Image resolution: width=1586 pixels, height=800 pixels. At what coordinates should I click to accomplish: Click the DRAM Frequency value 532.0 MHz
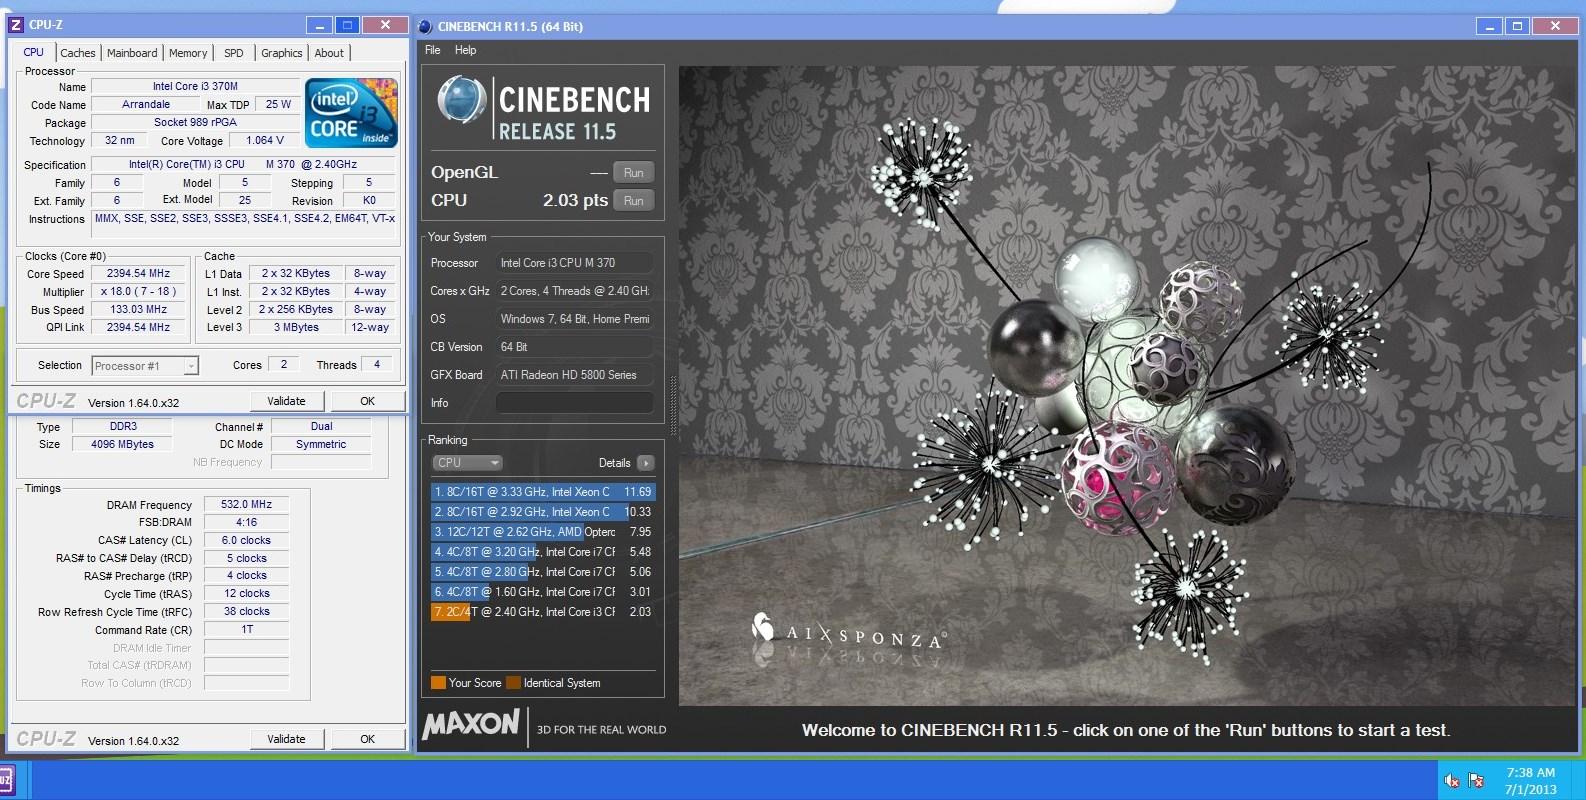(246, 504)
